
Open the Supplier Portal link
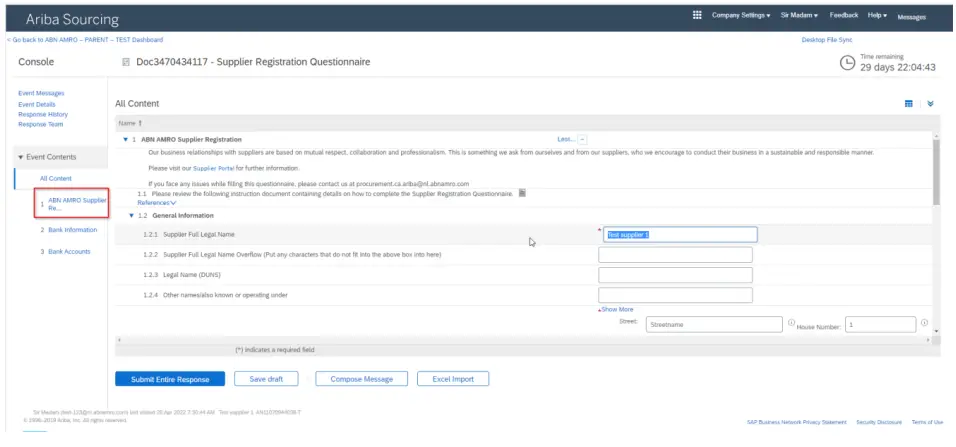[x=213, y=168]
